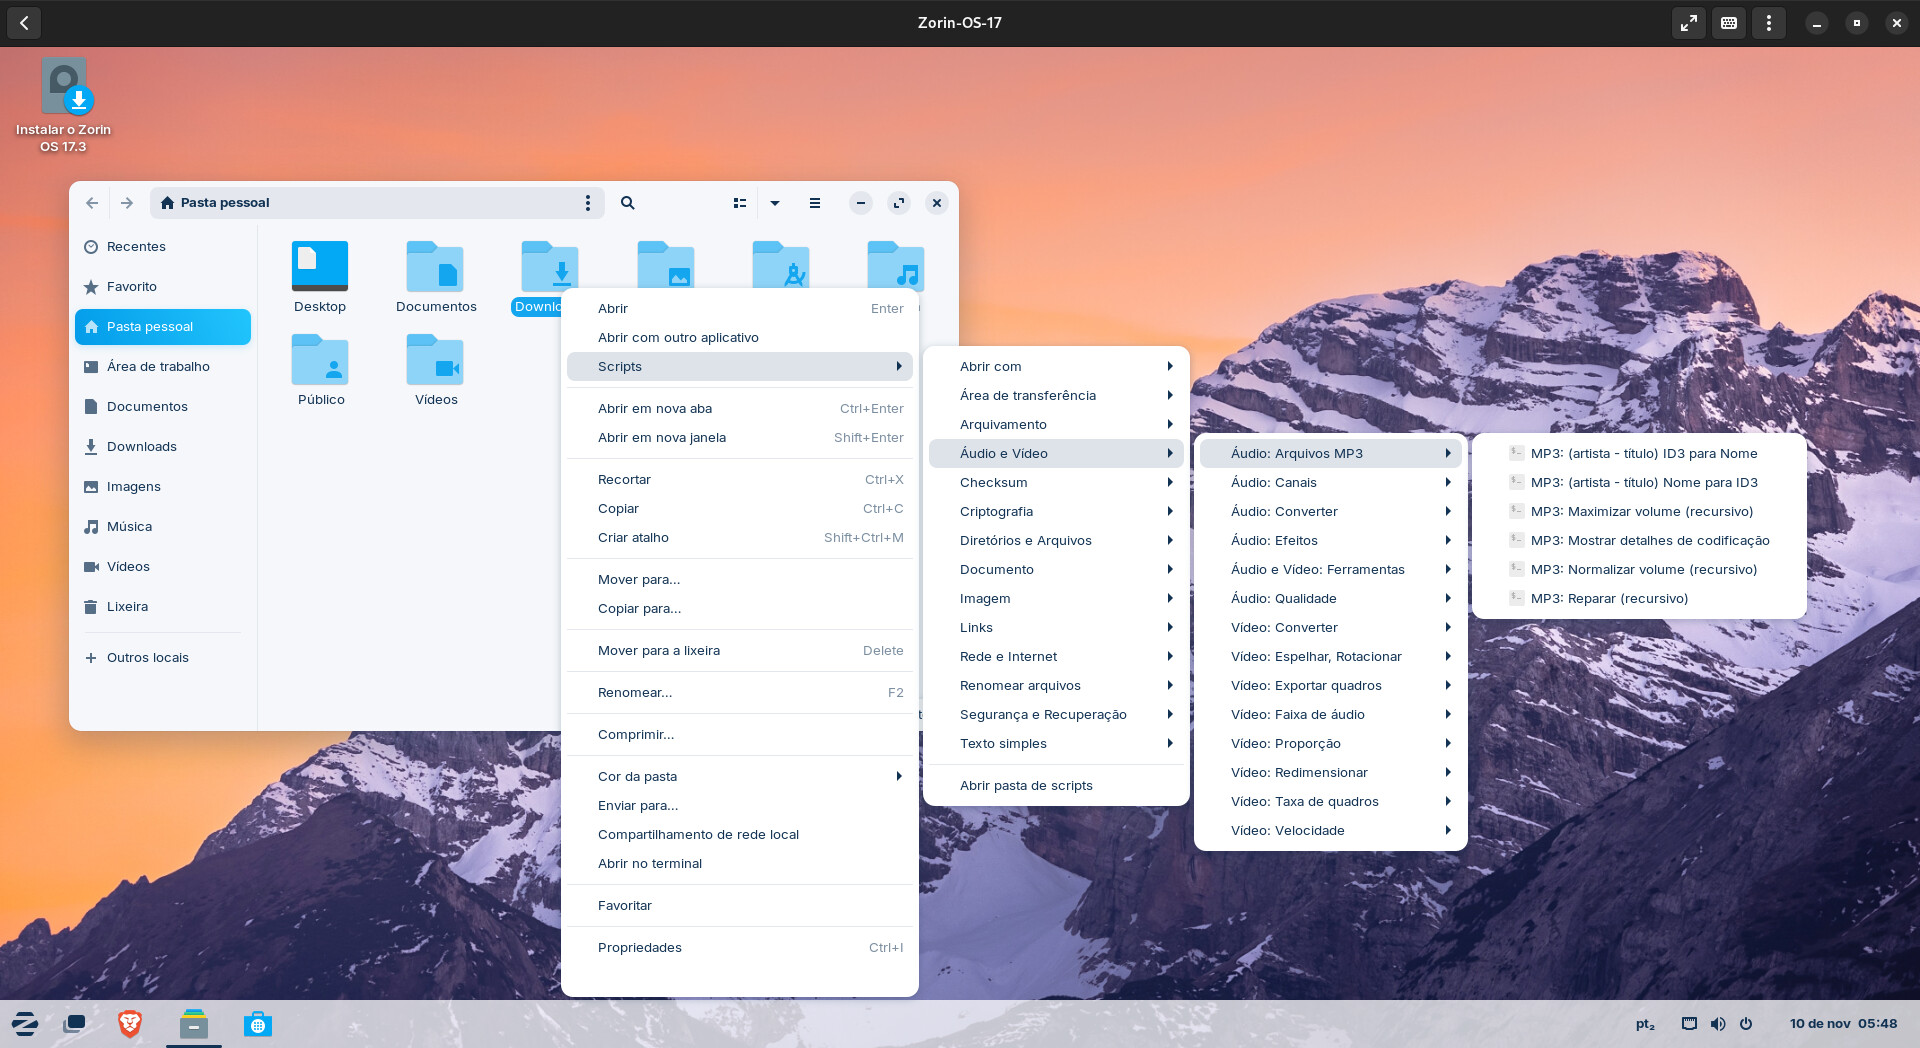Open the Zorin start menu

coord(25,1024)
